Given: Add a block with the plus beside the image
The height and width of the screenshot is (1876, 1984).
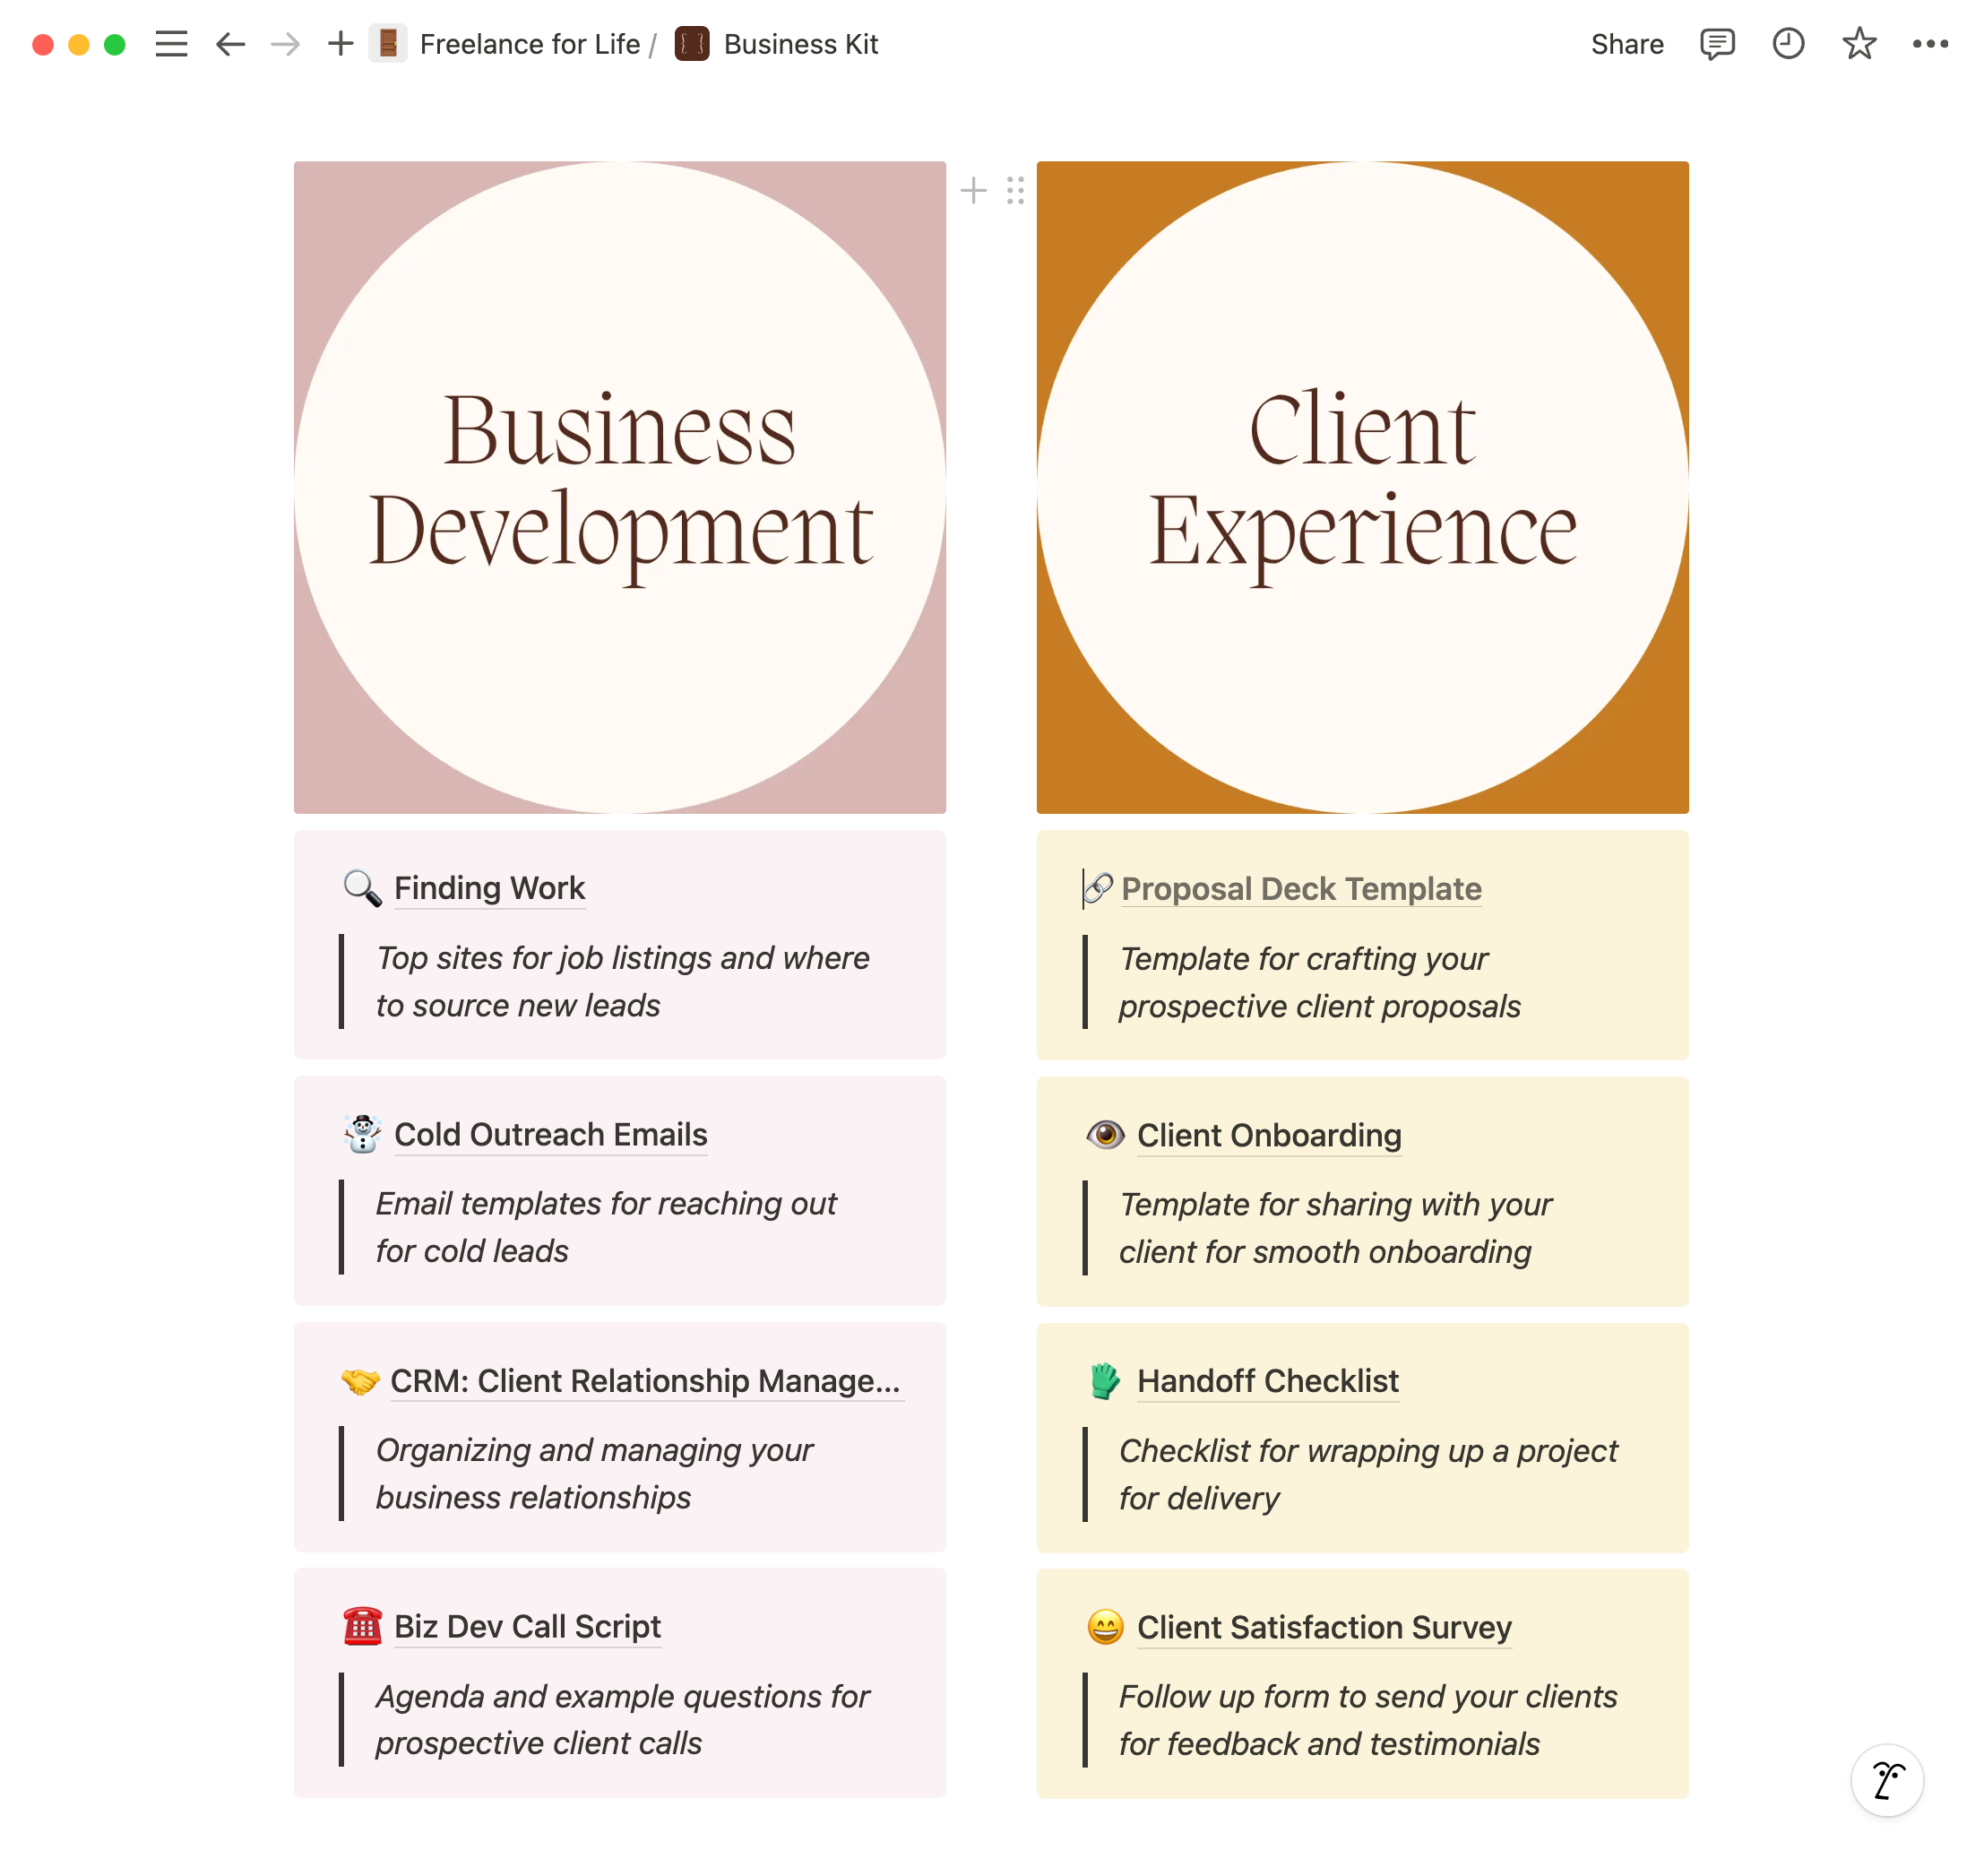Looking at the screenshot, I should point(973,190).
